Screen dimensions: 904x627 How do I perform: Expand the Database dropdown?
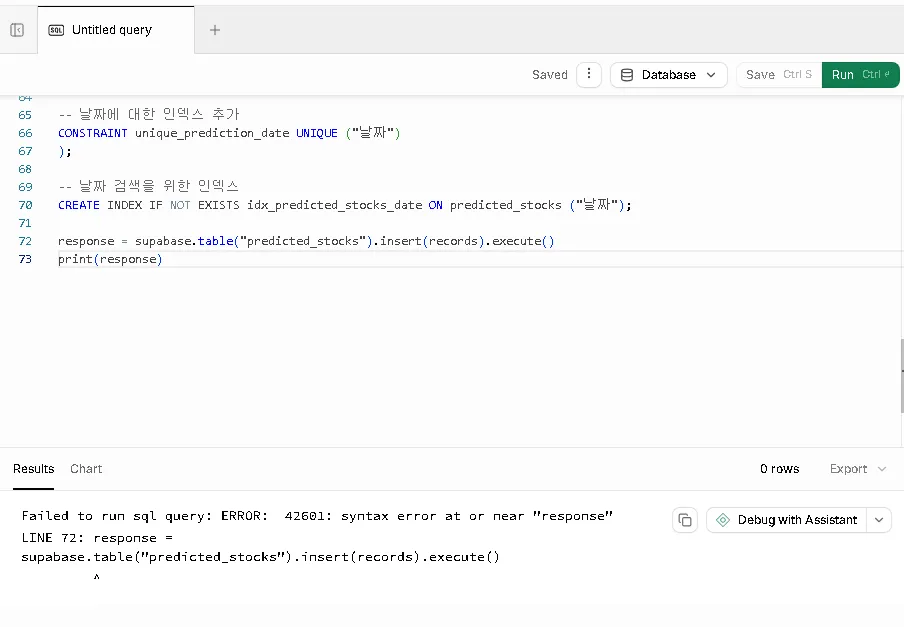click(x=669, y=75)
